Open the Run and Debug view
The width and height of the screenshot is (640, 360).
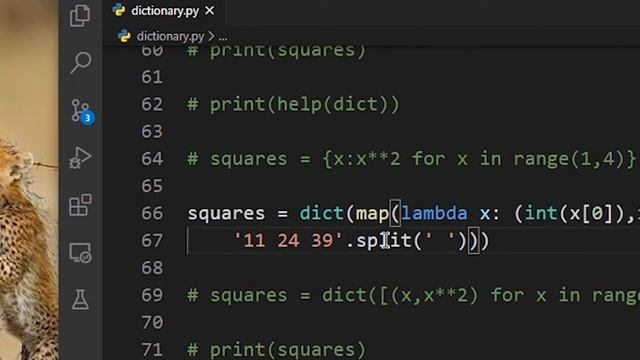click(80, 158)
